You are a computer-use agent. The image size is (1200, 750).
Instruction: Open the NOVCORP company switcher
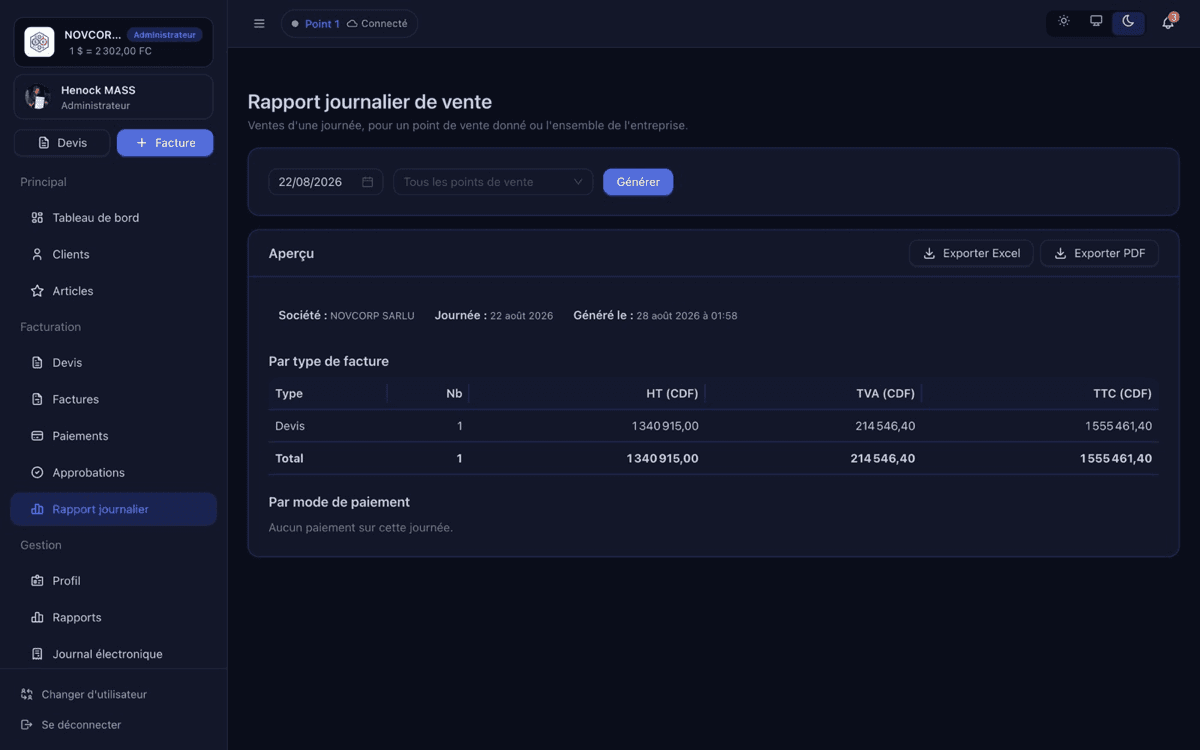tap(114, 42)
